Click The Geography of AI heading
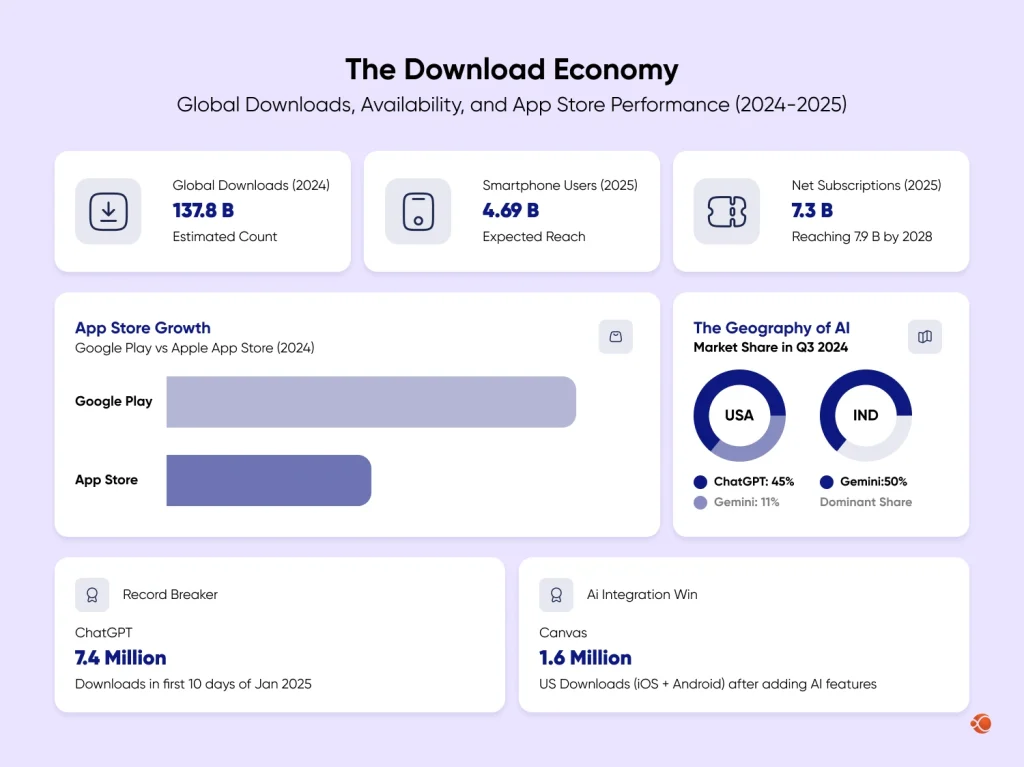1024x767 pixels. click(x=772, y=328)
